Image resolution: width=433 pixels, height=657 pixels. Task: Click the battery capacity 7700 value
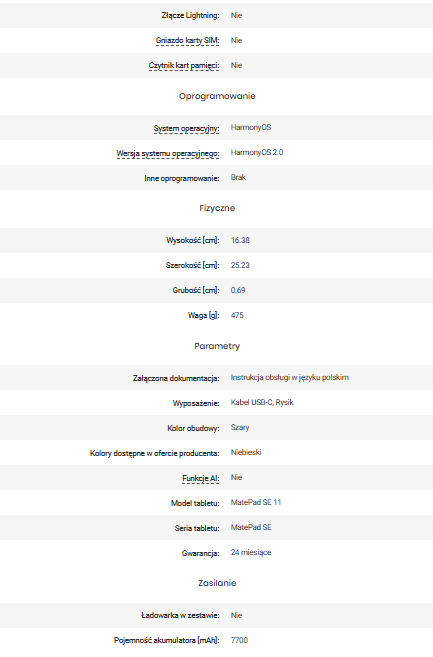click(239, 640)
